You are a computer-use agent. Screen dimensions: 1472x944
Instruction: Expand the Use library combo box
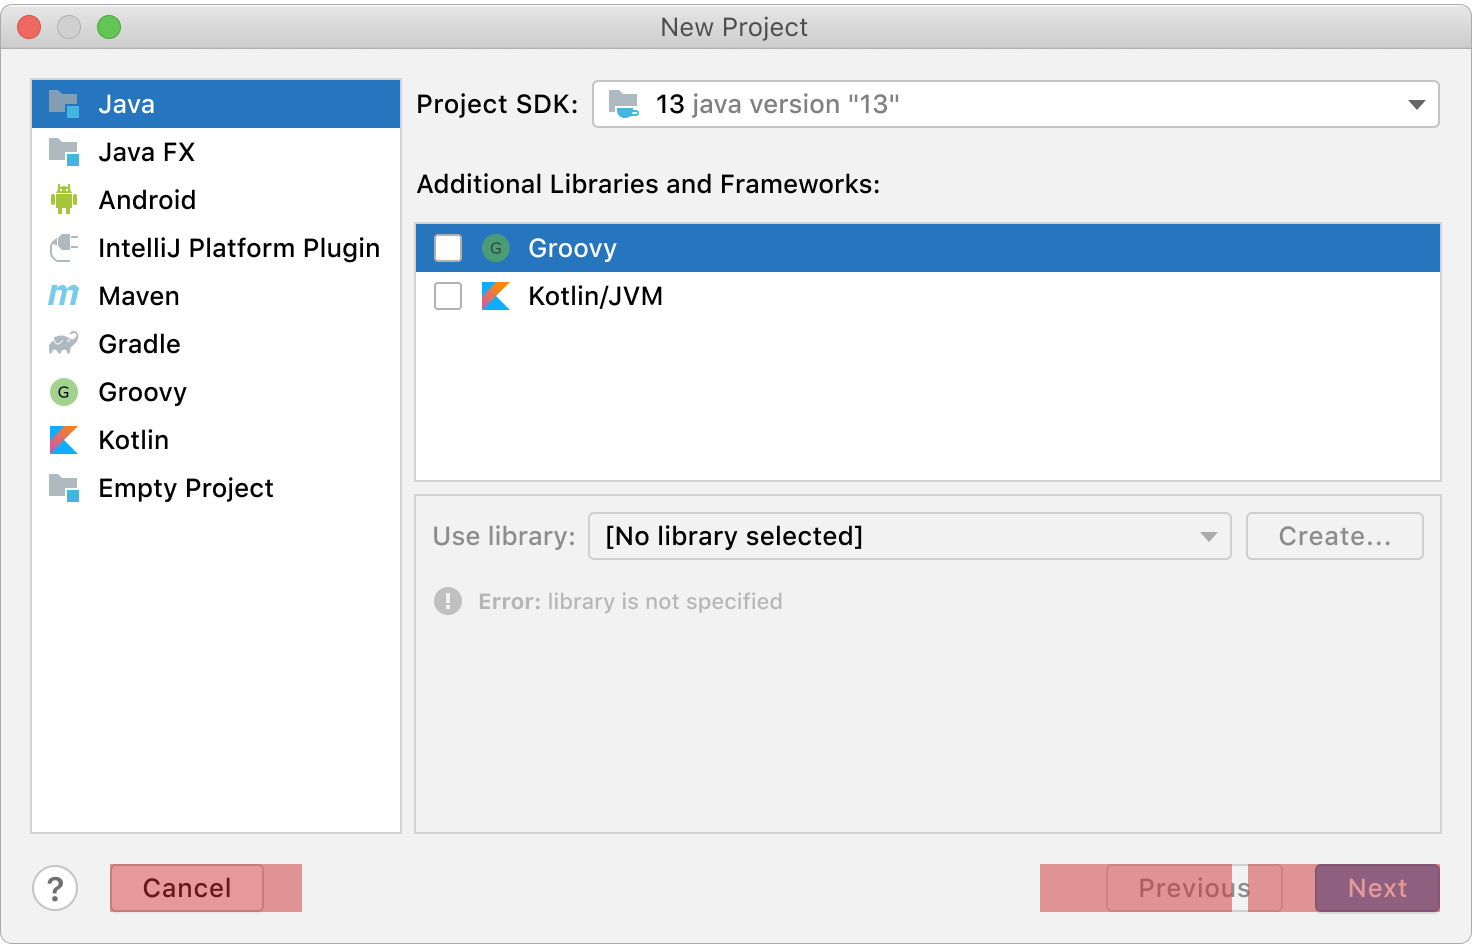909,536
